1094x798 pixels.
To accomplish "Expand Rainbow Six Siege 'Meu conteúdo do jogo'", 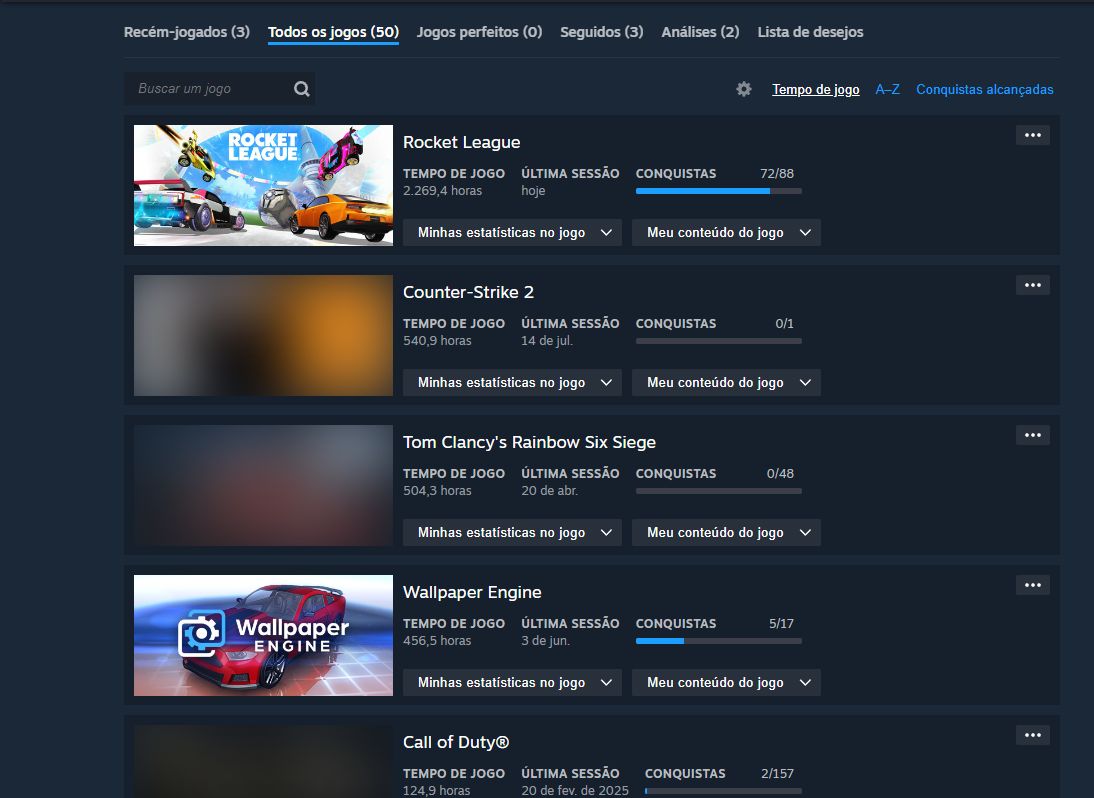I will coord(726,532).
